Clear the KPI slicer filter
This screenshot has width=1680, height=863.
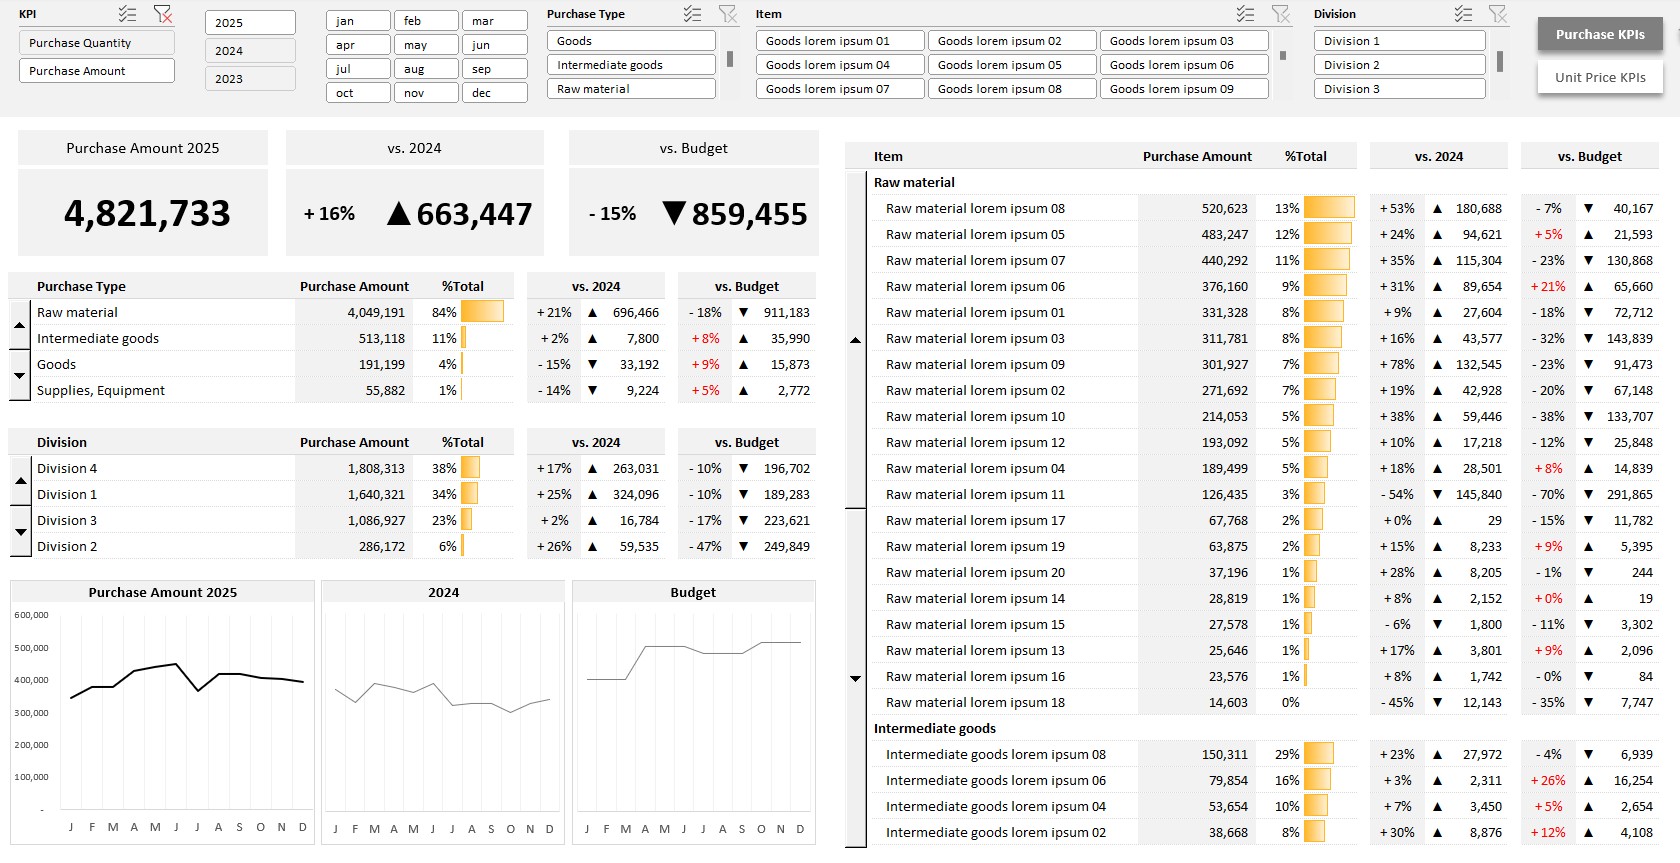tap(162, 14)
